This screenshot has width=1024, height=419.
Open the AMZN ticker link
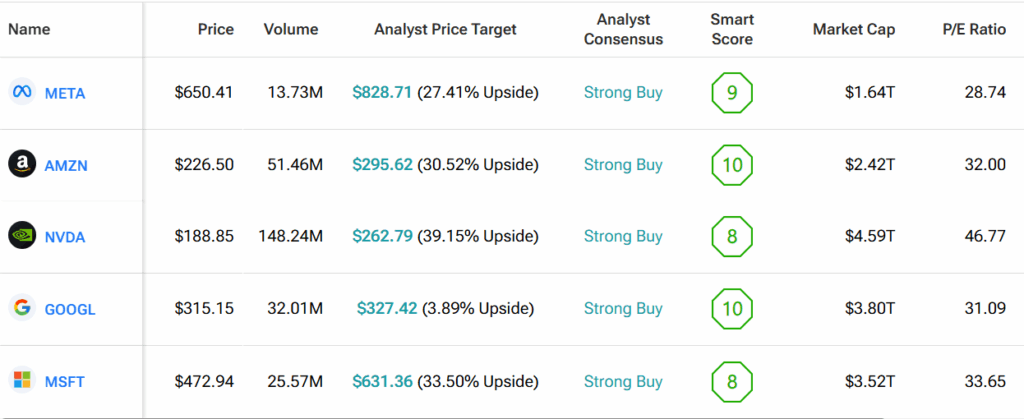coord(66,165)
